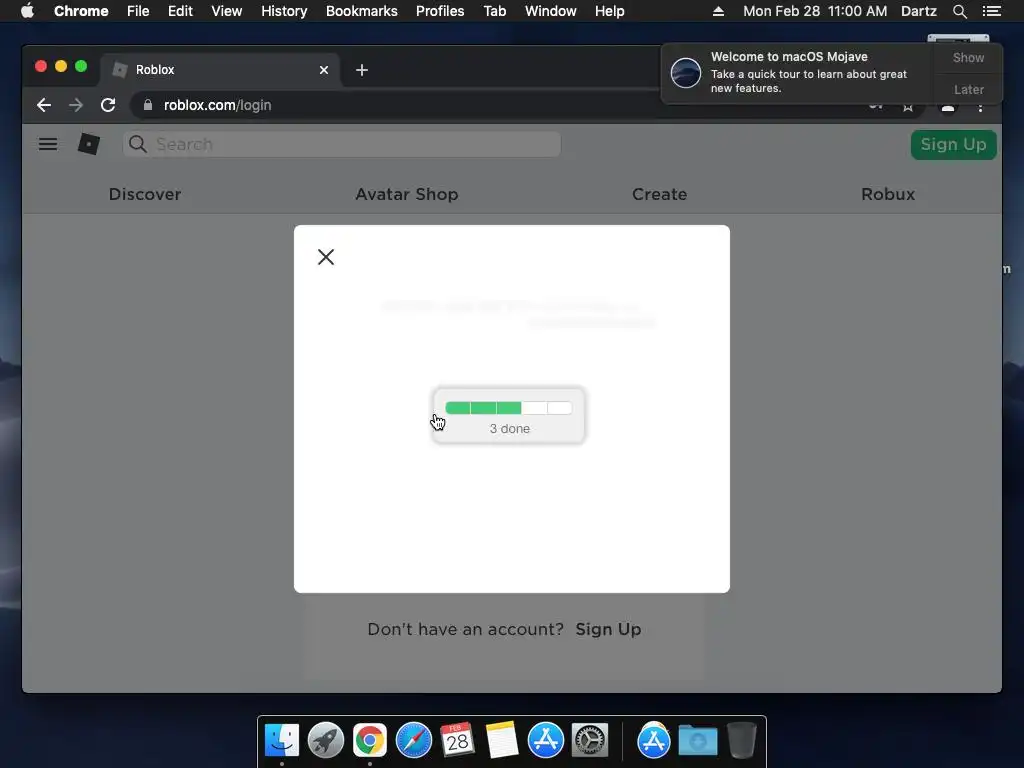This screenshot has width=1024, height=768.
Task: Open System Preferences from the Dock
Action: click(x=590, y=740)
